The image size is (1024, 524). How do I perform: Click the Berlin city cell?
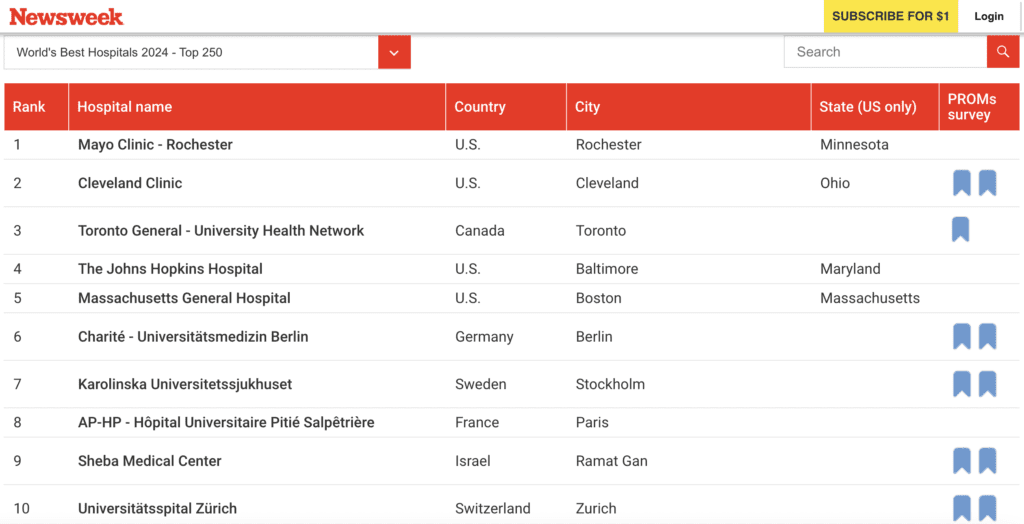point(594,336)
